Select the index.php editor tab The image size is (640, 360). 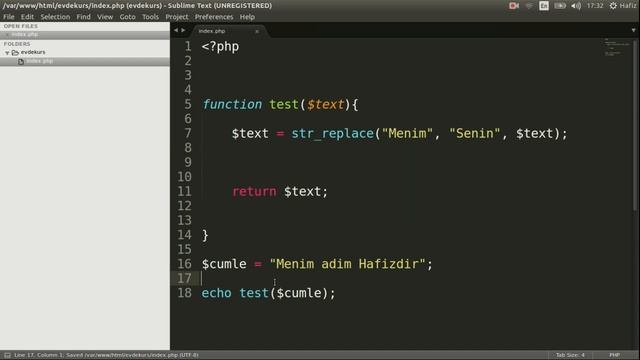click(x=229, y=31)
